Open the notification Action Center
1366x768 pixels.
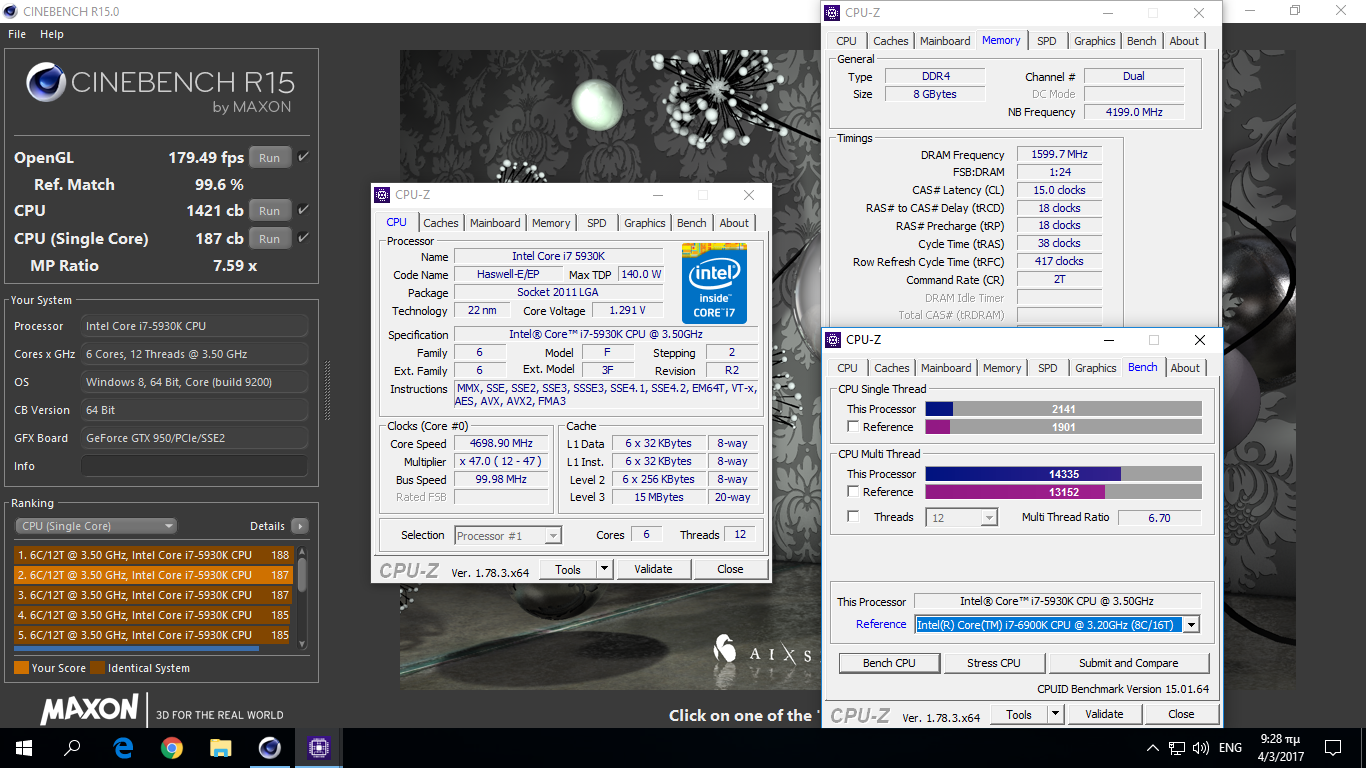[x=1333, y=747]
